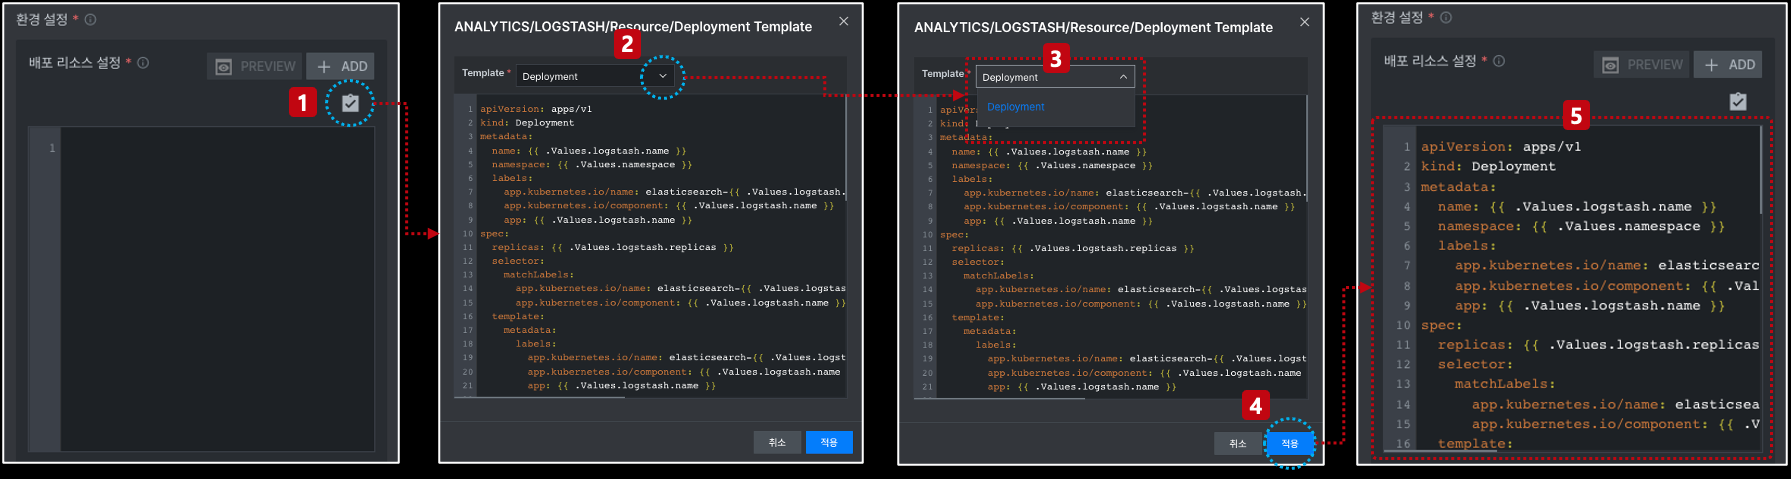Close the second Deployment Template dialog
The image size is (1791, 479).
pyautogui.click(x=843, y=21)
